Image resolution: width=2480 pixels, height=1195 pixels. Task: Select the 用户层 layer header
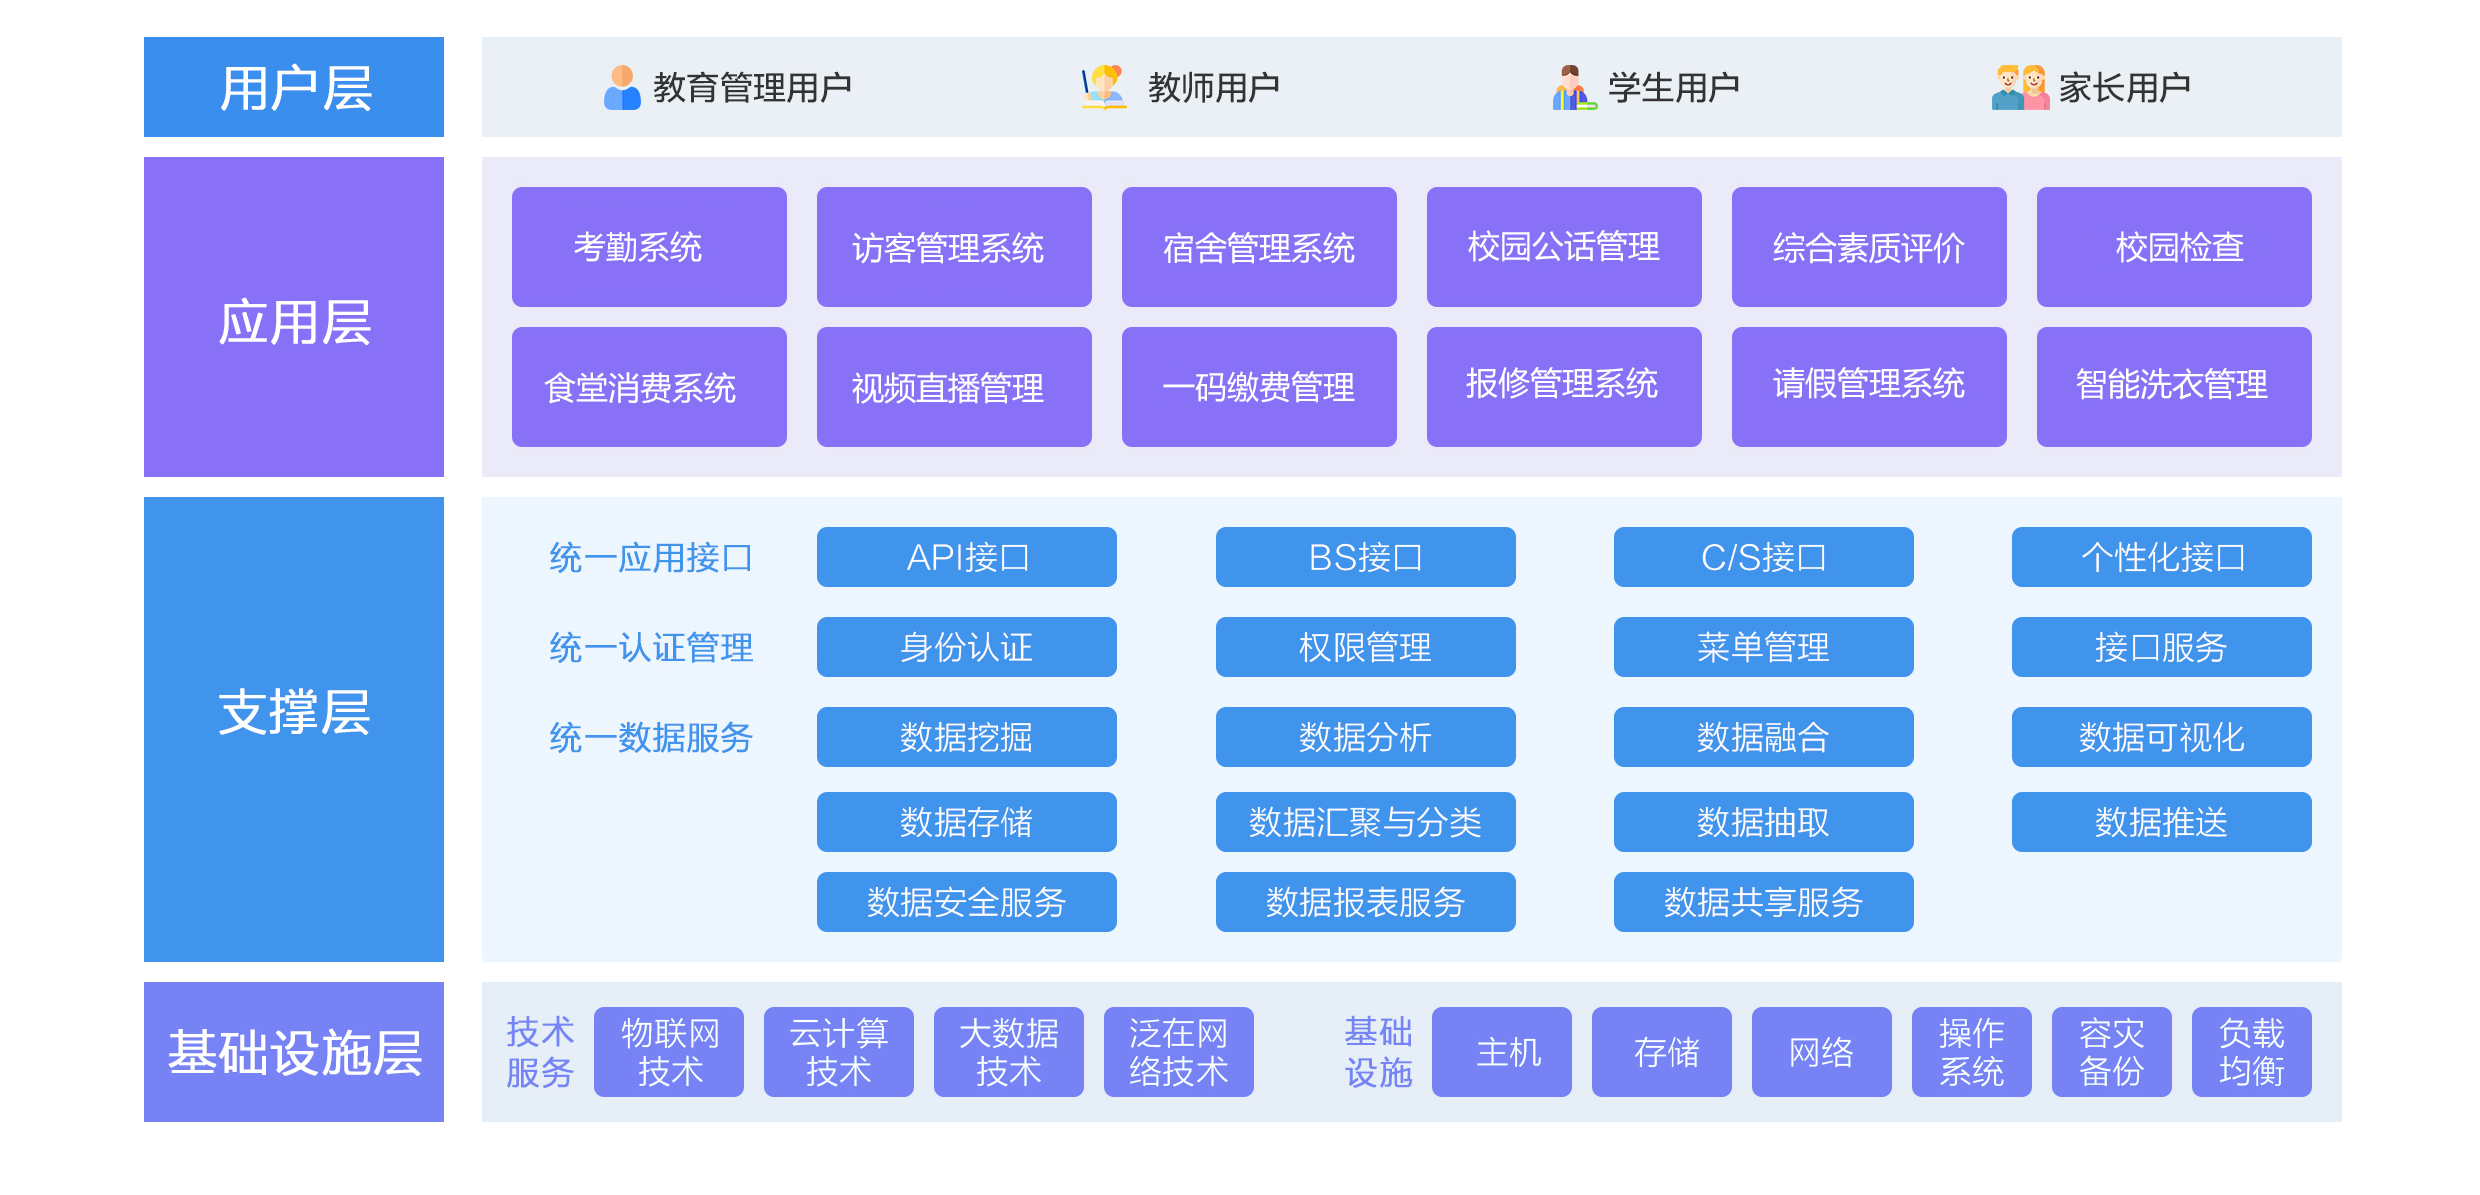point(294,88)
